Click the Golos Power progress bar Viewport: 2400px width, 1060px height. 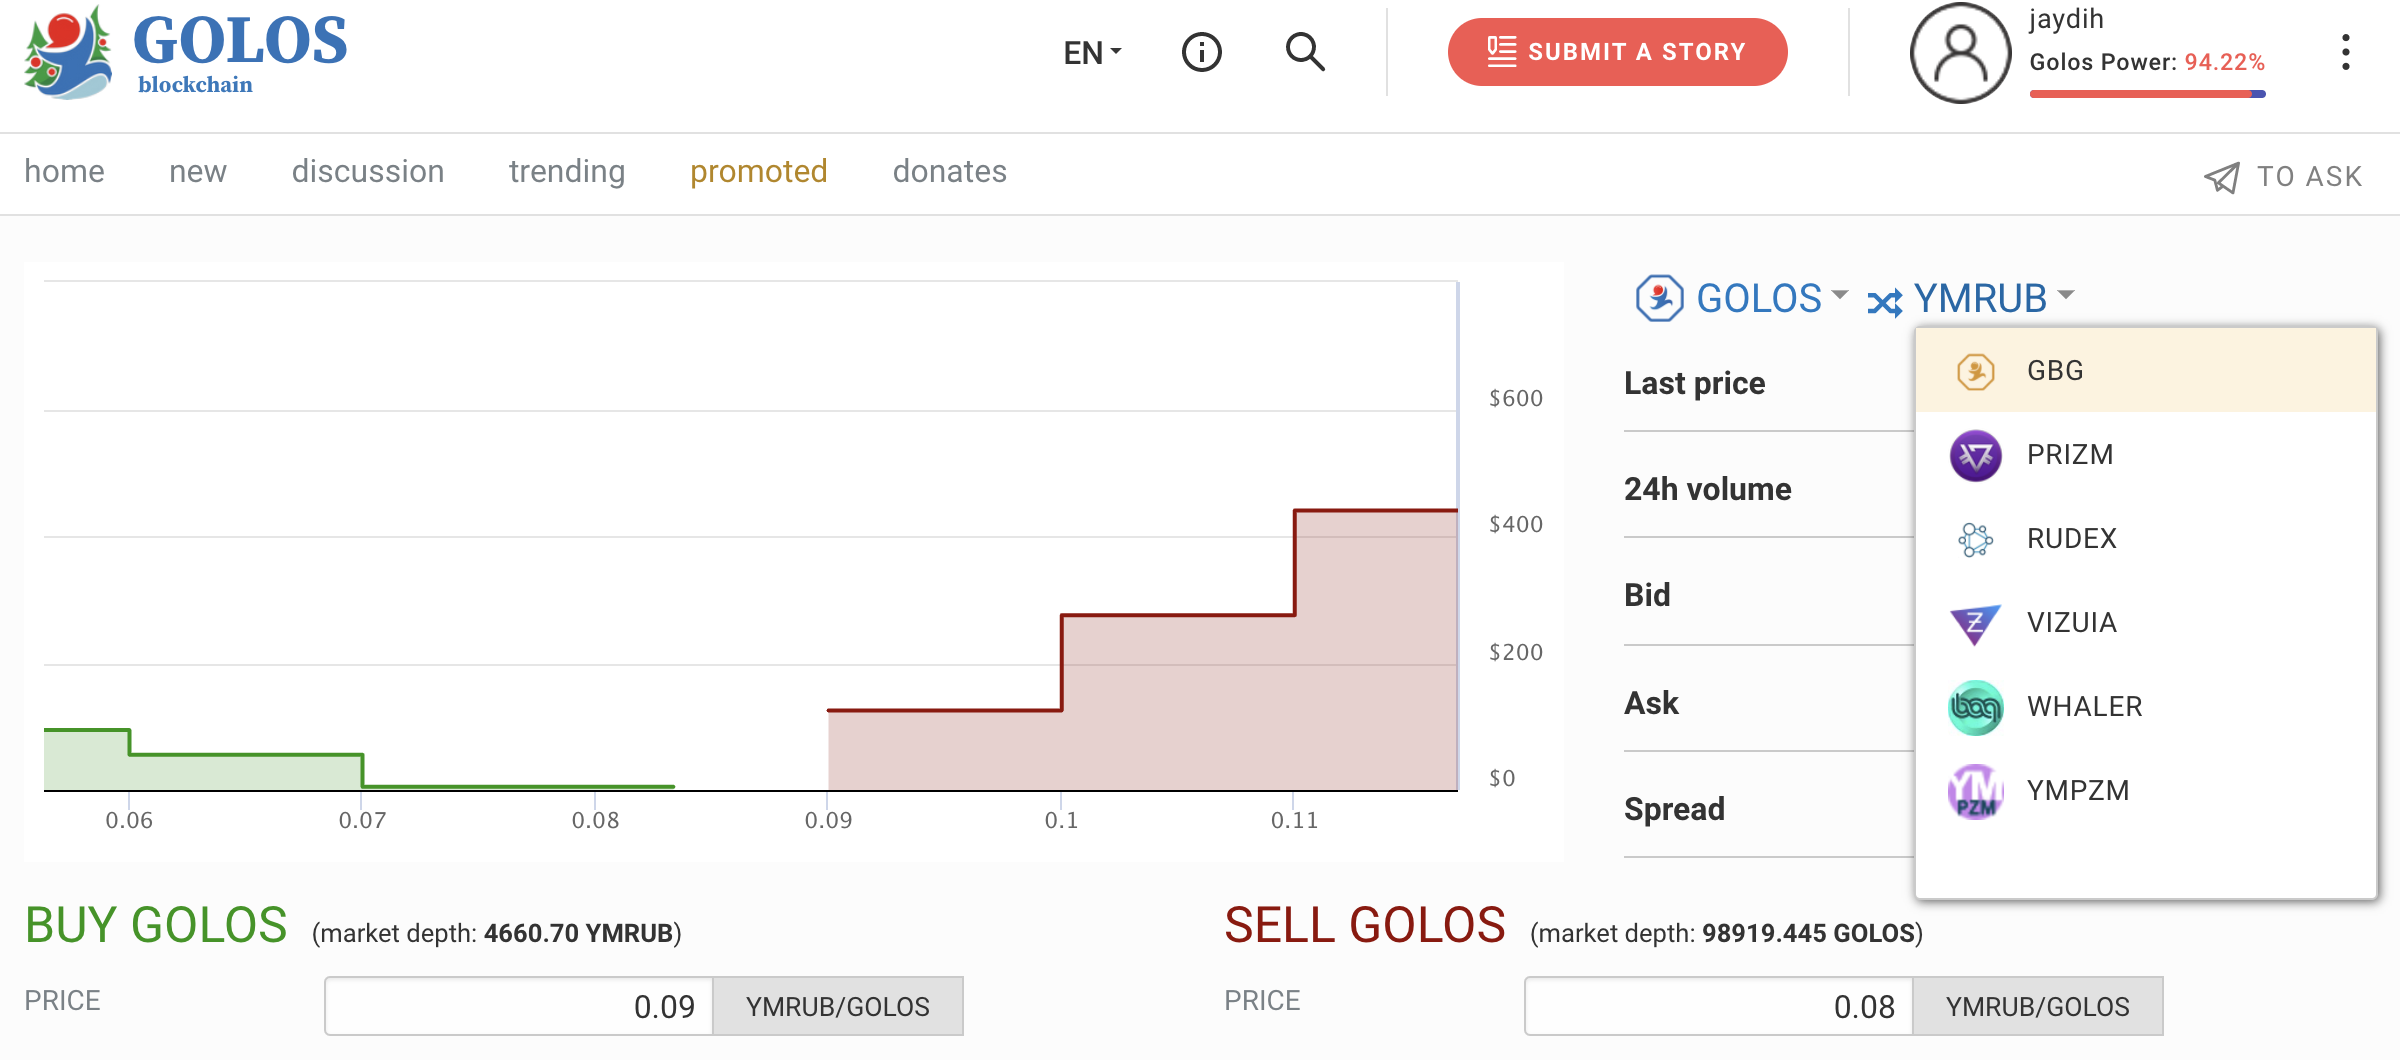pos(2147,94)
